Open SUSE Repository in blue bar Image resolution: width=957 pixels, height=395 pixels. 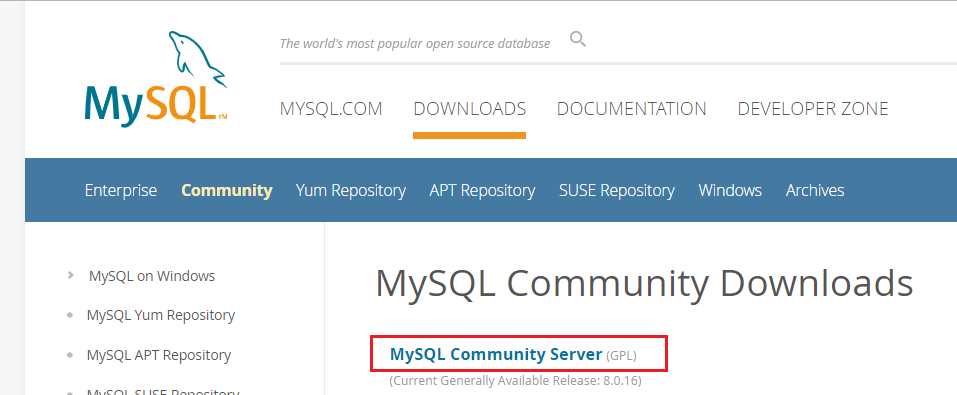tap(617, 190)
